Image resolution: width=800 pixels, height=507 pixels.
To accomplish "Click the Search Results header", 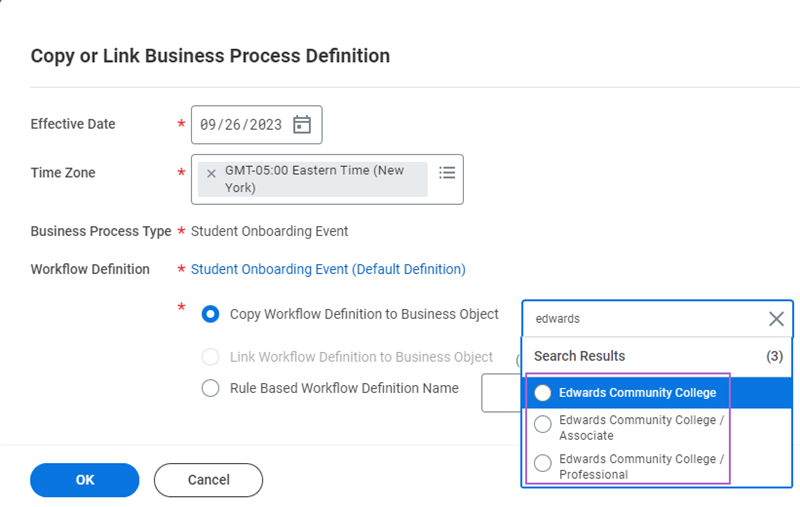I will pos(580,356).
